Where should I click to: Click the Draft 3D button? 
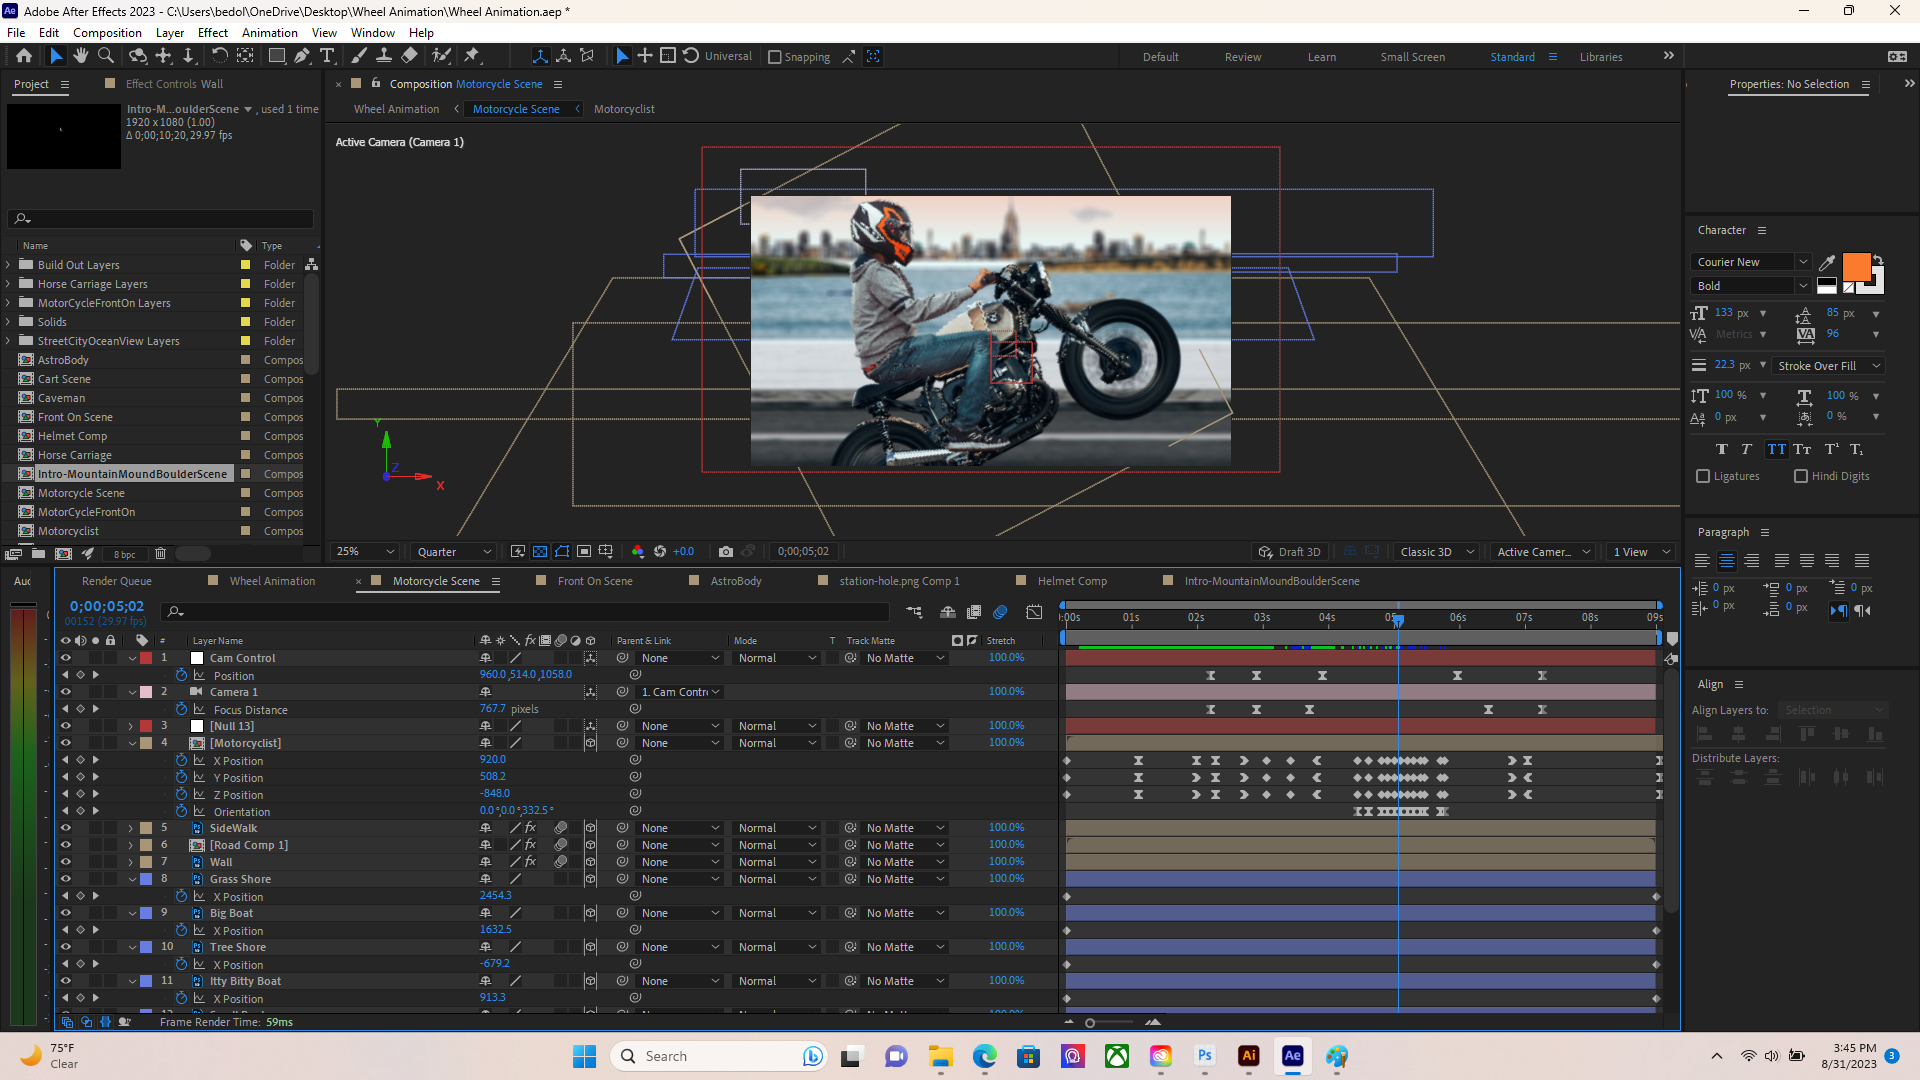(x=1291, y=552)
